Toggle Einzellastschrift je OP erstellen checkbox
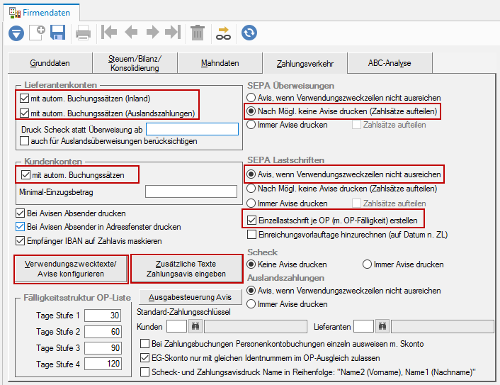 click(252, 220)
